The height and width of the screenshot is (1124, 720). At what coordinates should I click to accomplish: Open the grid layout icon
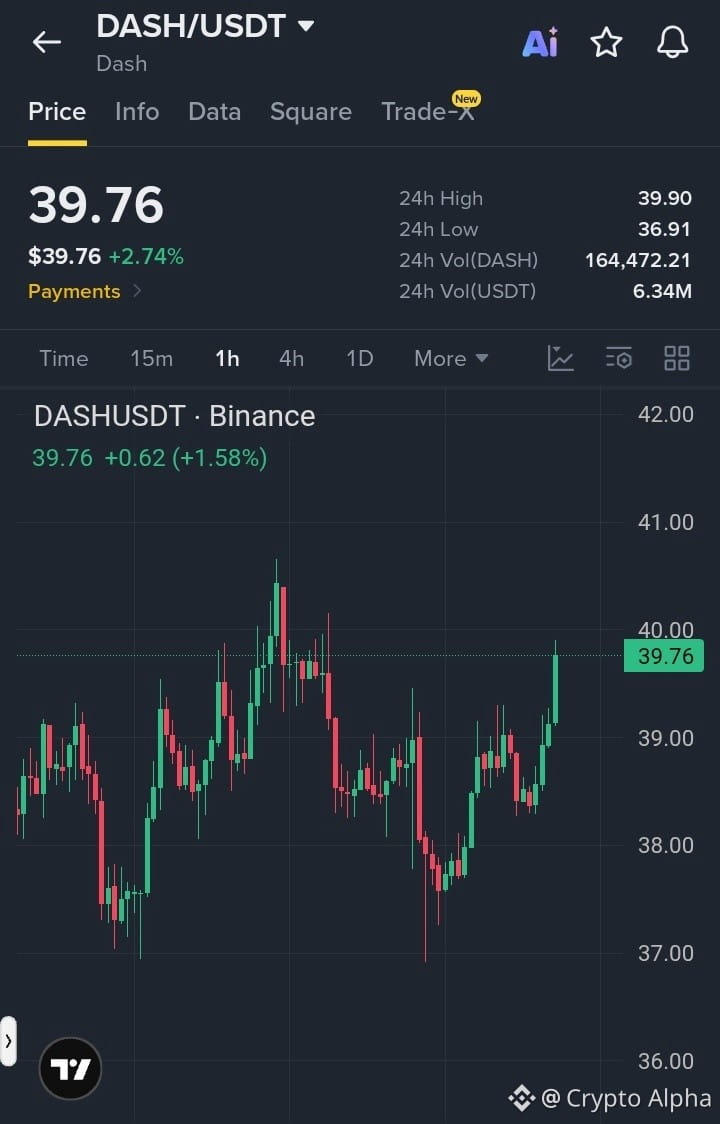(676, 358)
